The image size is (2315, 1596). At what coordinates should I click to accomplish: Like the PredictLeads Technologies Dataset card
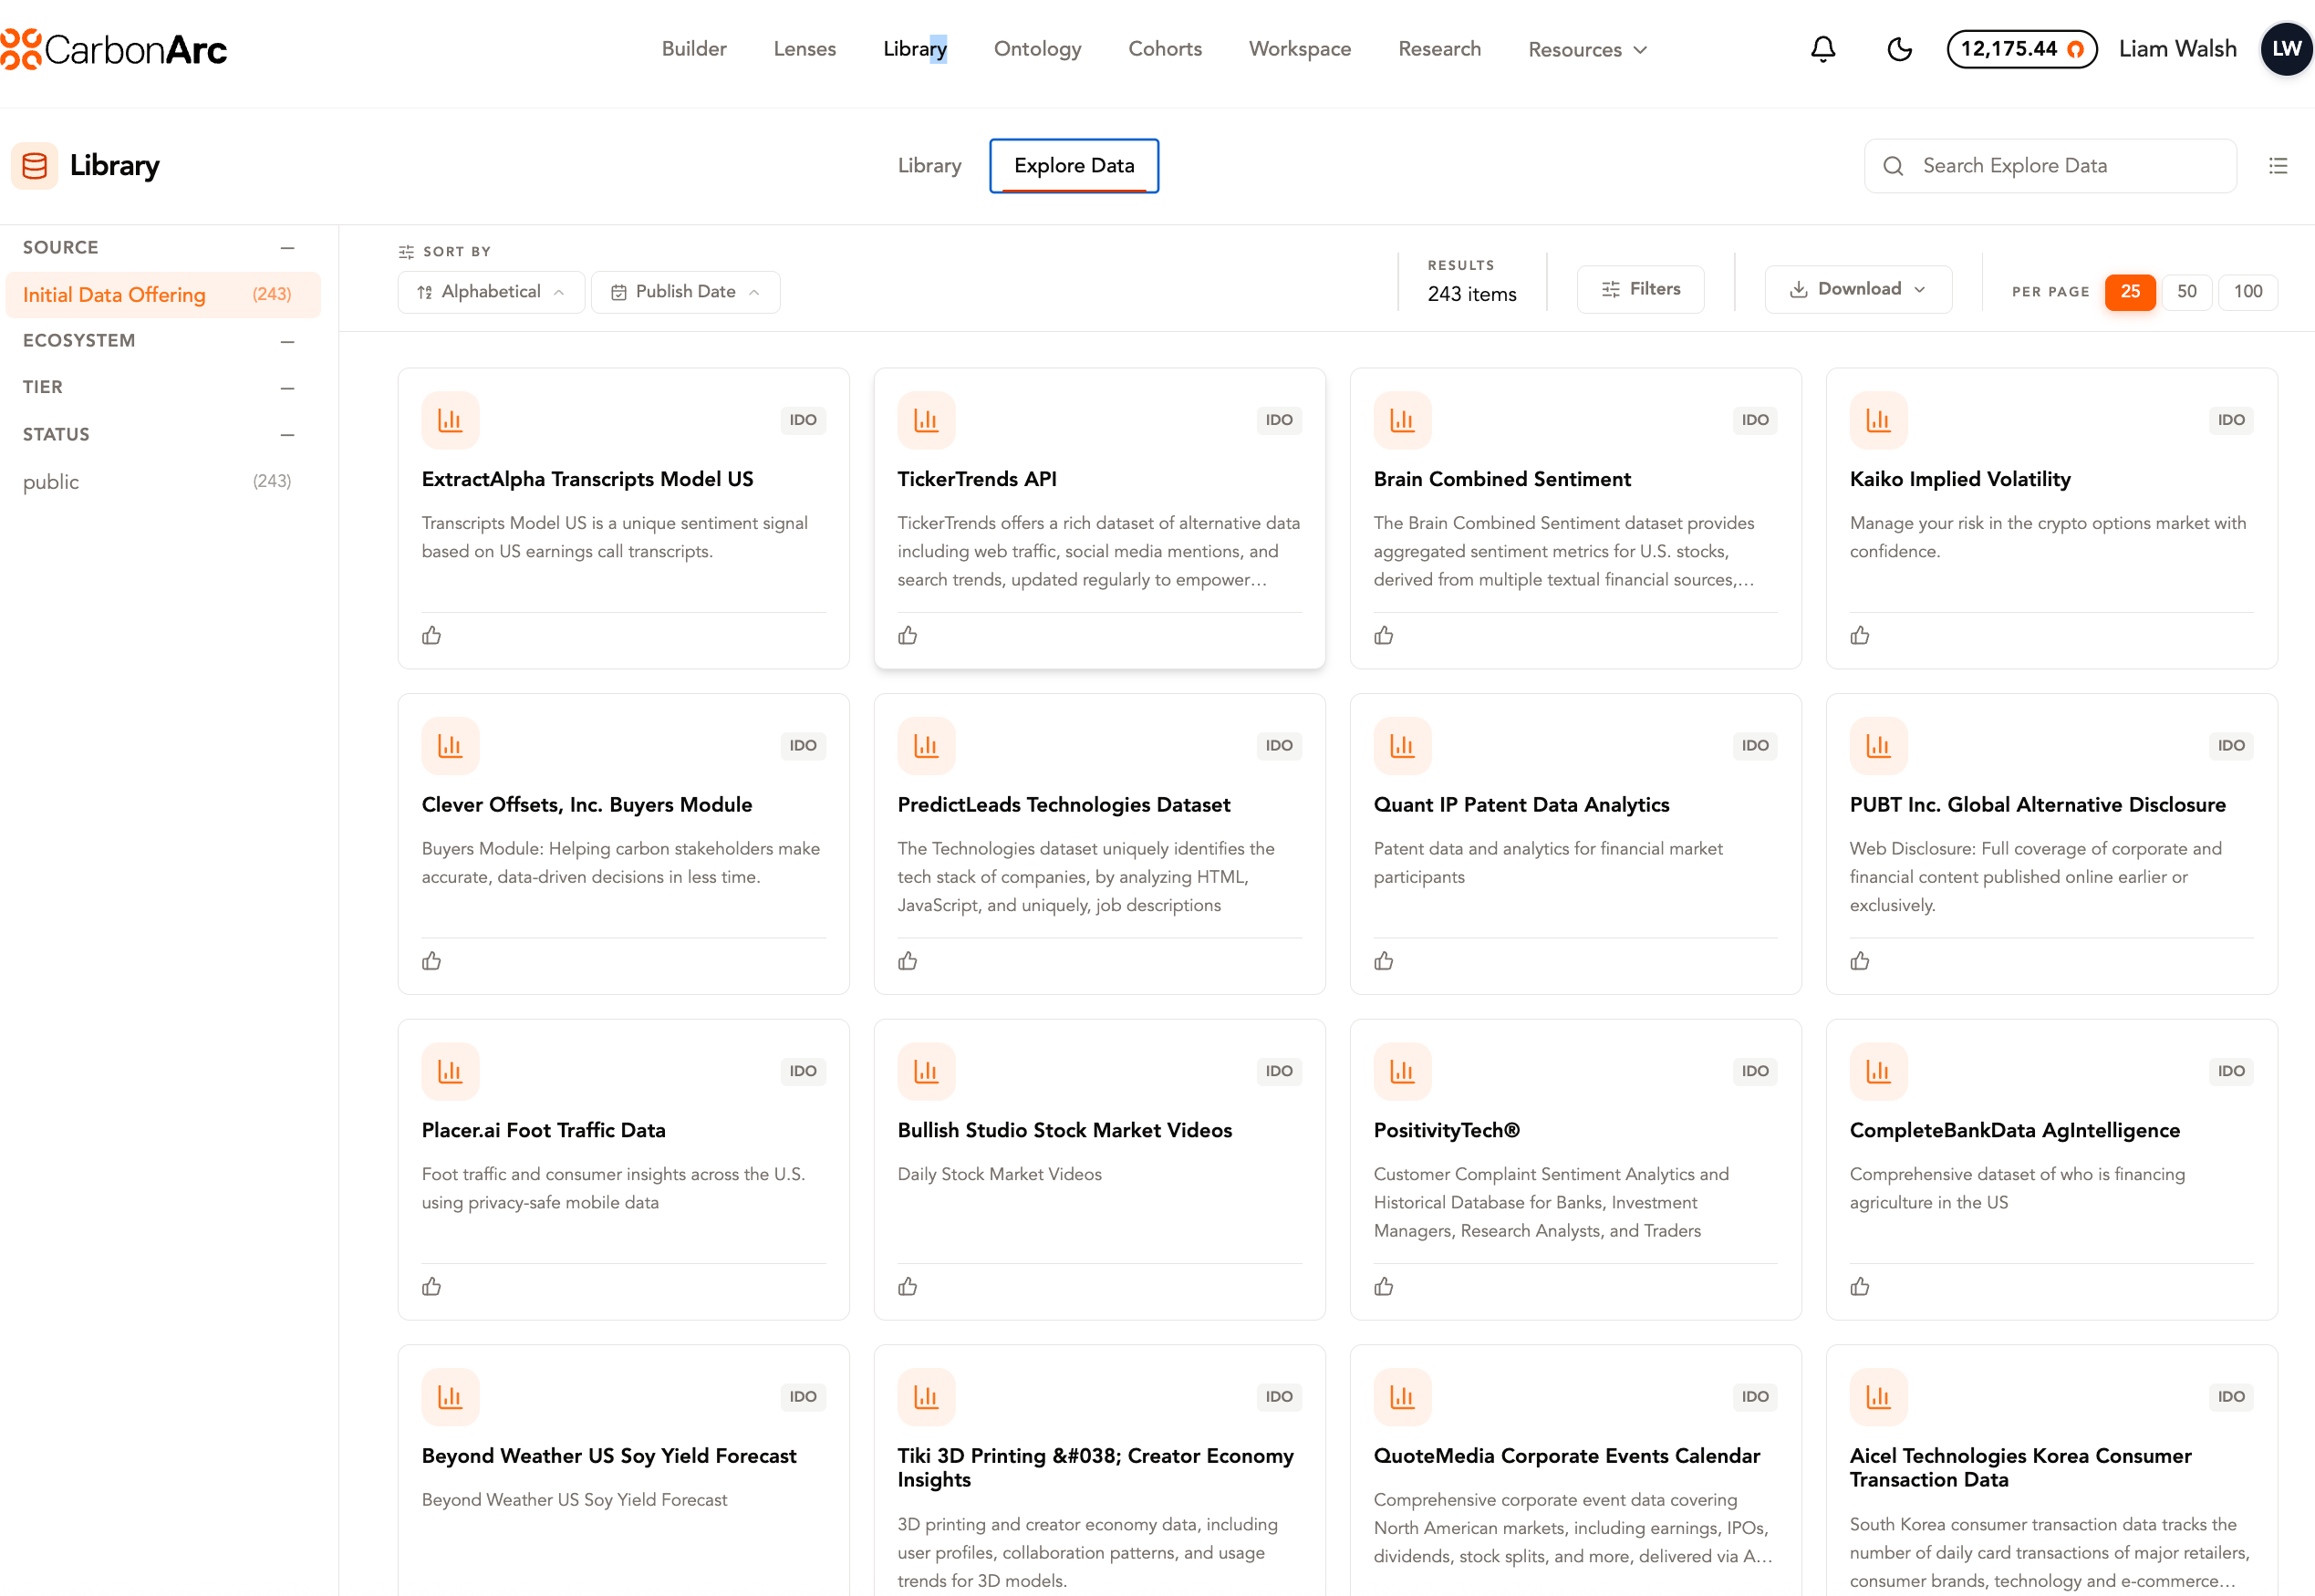908,961
